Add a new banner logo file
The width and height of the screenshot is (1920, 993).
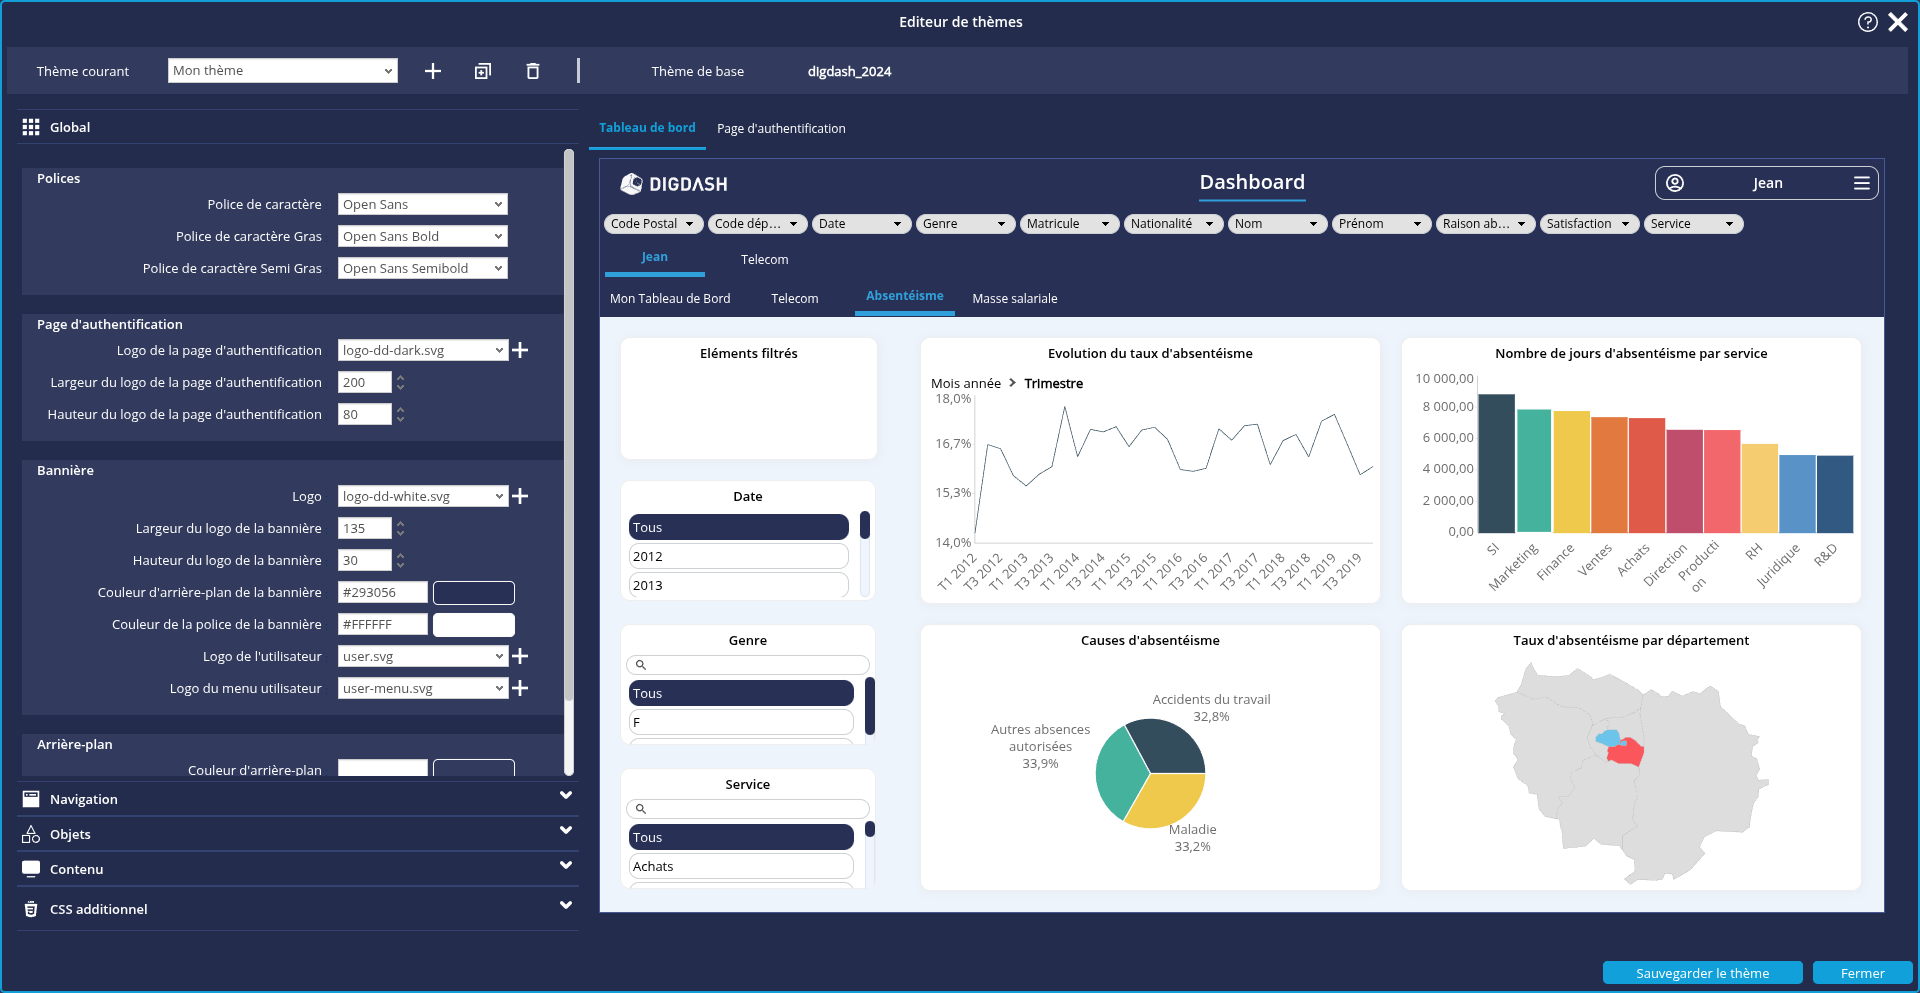point(520,496)
